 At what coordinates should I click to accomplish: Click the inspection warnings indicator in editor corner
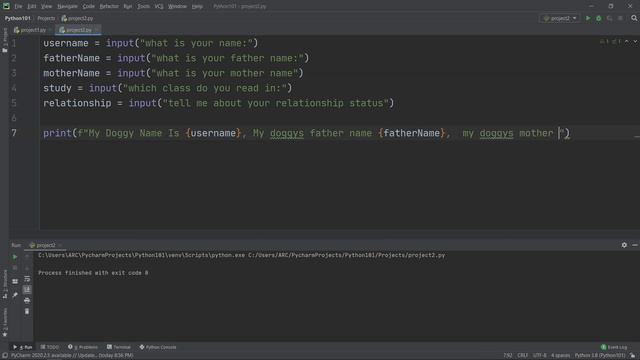(611, 42)
